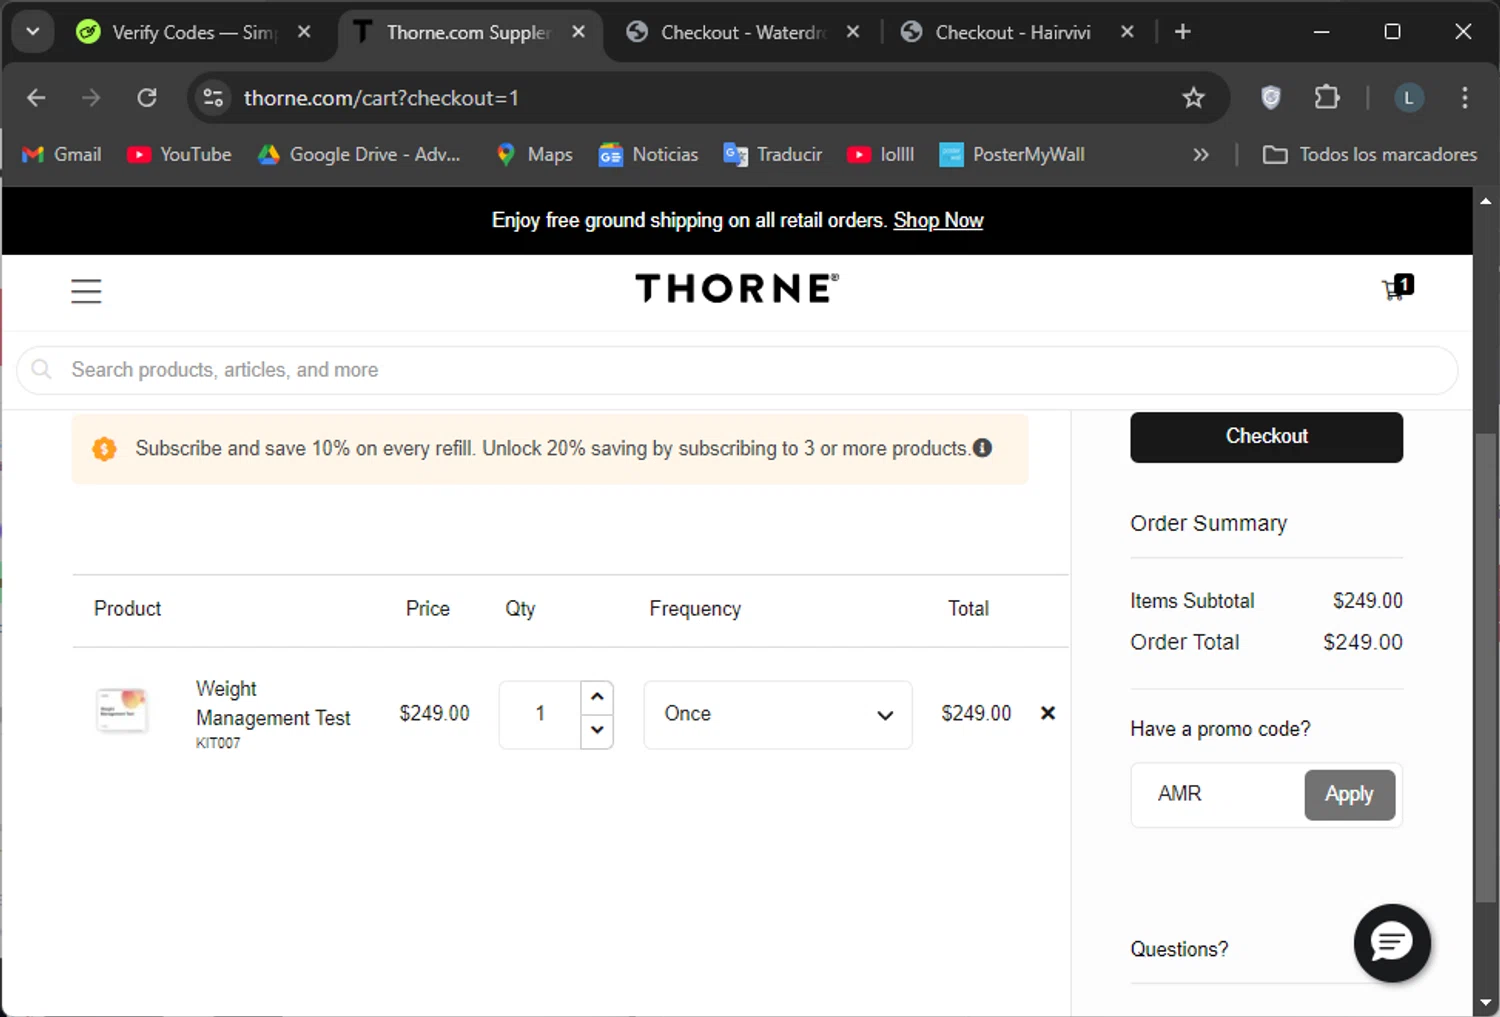Open the Frequency dropdown set to Once
Viewport: 1500px width, 1017px height.
coord(778,714)
